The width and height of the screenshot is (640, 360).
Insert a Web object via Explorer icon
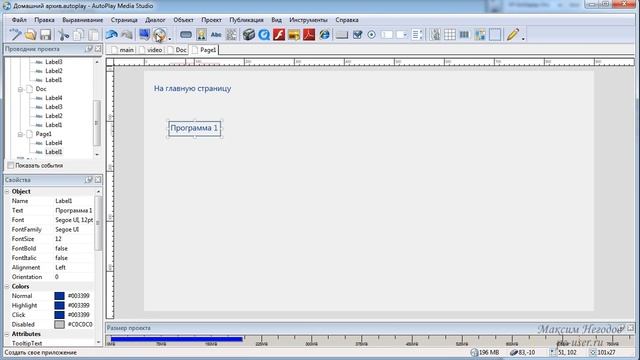click(324, 35)
